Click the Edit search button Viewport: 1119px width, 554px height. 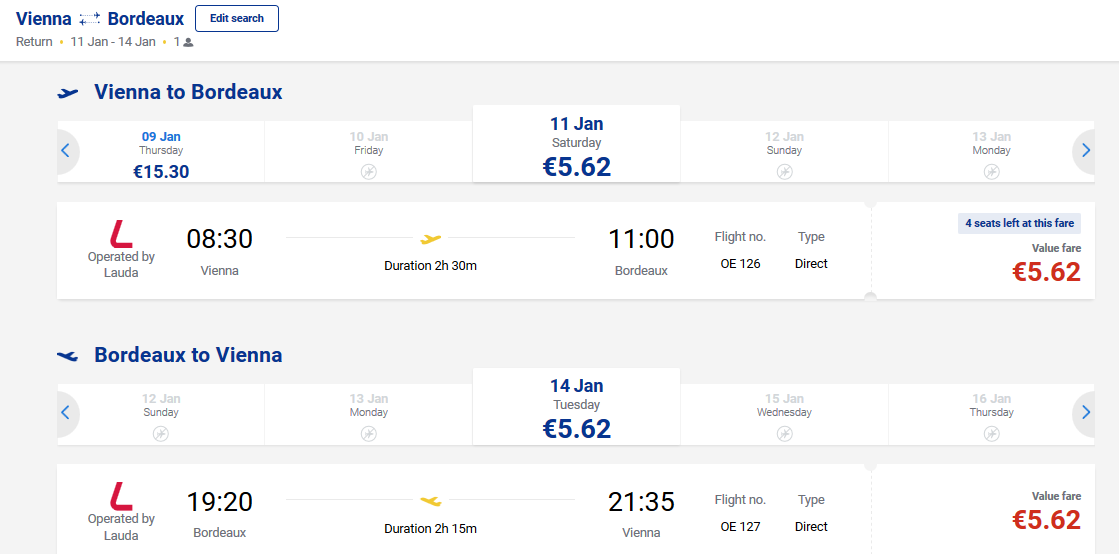coord(237,19)
